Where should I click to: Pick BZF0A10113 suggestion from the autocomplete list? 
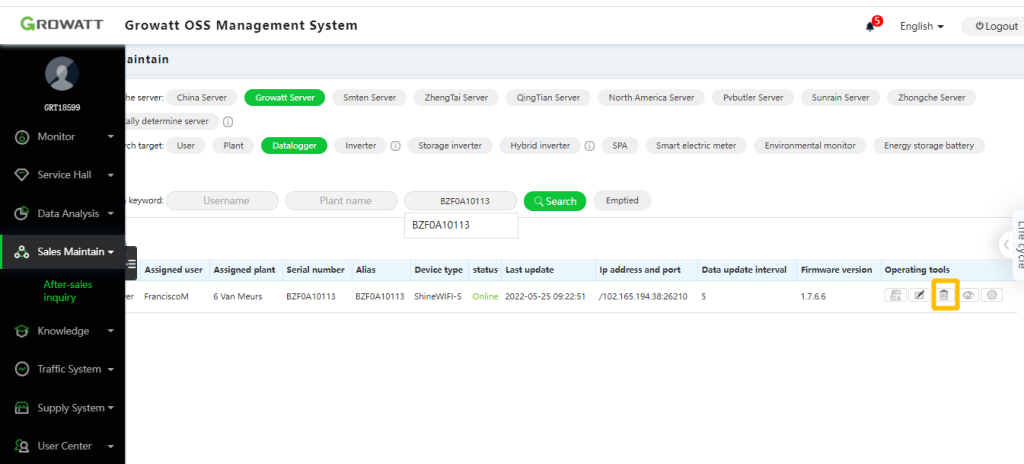461,225
